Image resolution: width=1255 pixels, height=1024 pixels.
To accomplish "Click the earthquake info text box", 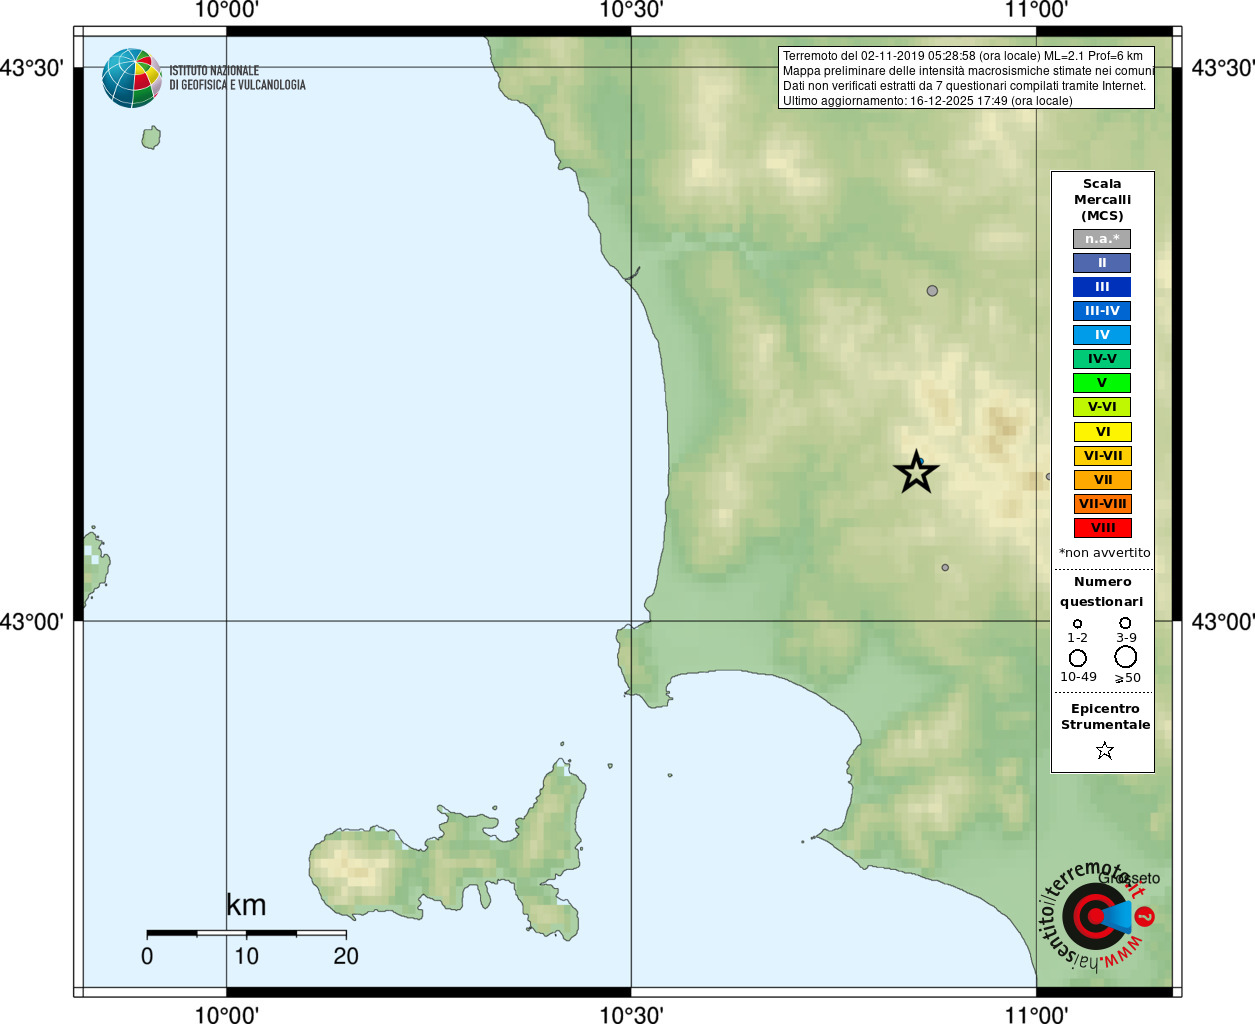I will click(966, 78).
